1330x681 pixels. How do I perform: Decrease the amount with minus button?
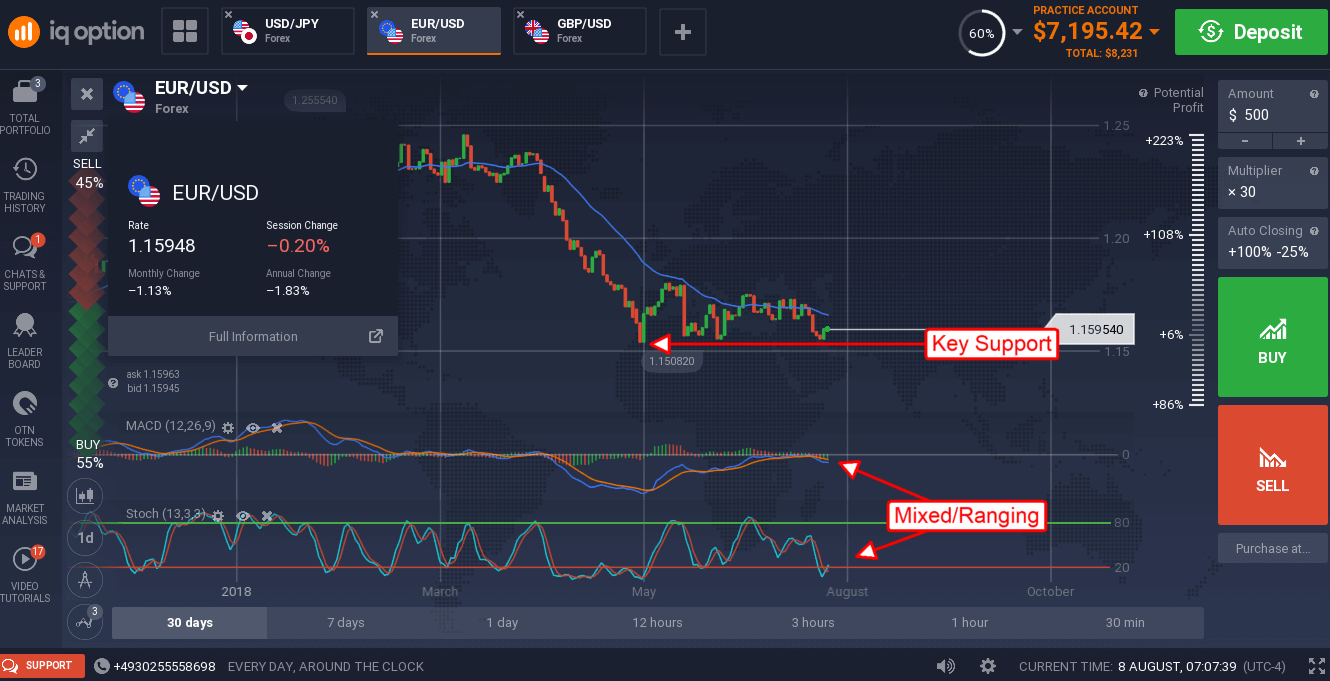point(1243,141)
